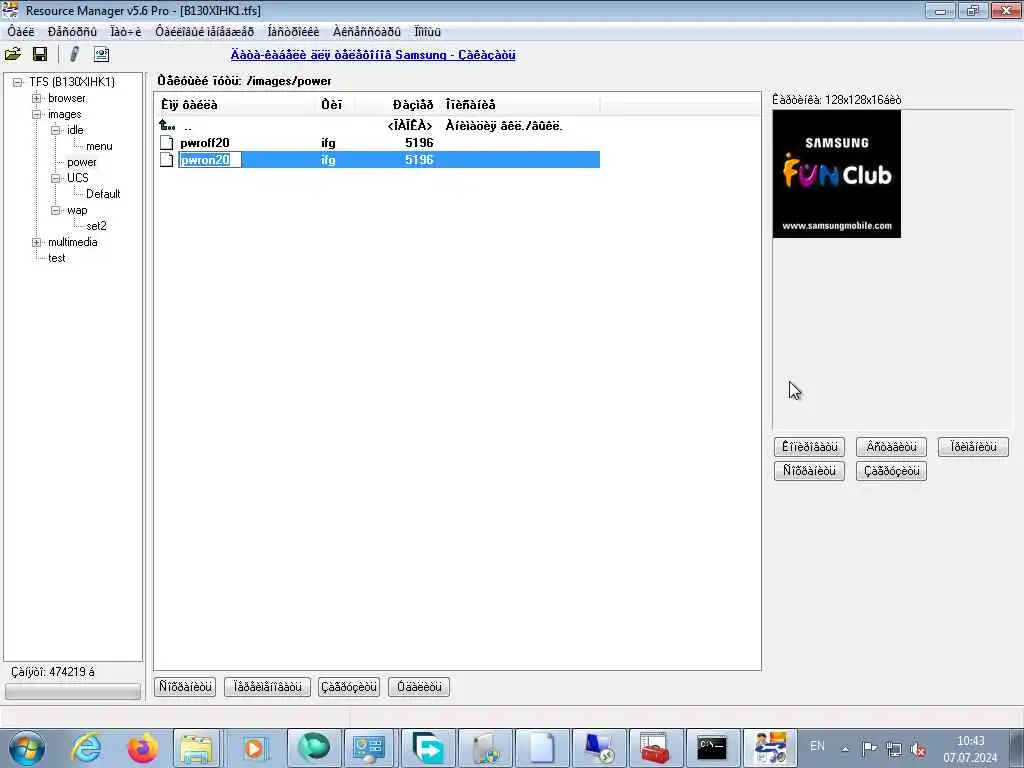1024x768 pixels.
Task: Click the 'Ðàçìåð' size column header
Action: (x=398, y=104)
